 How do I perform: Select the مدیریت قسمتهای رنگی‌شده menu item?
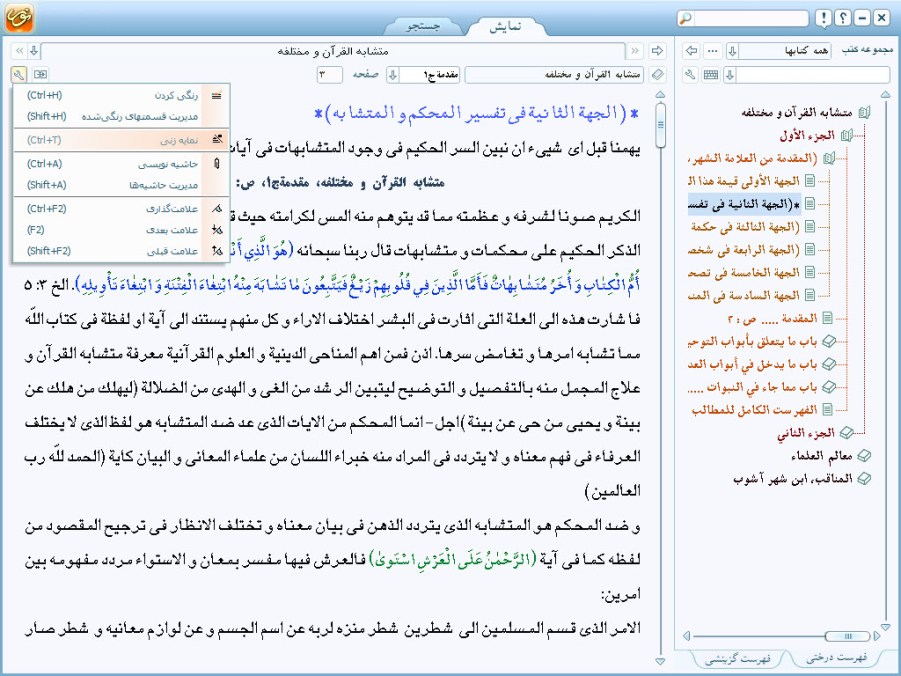121,117
